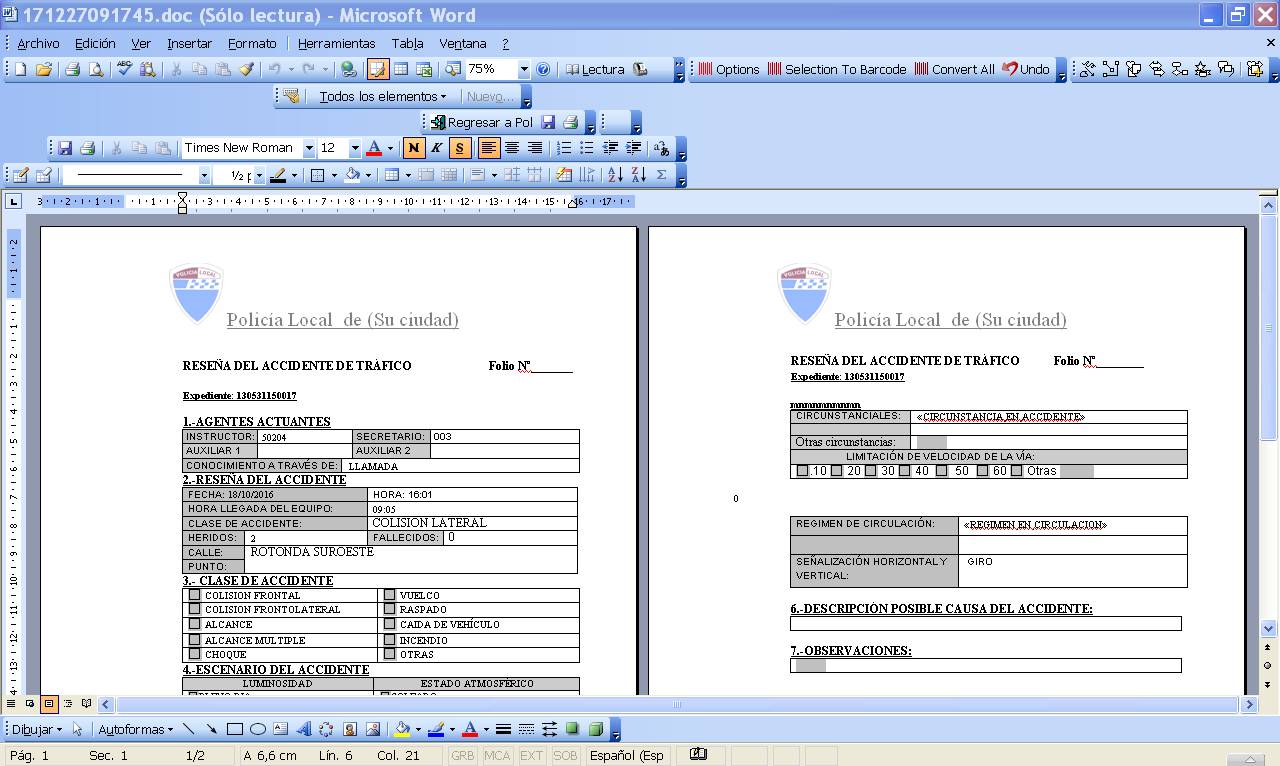Open the line style dropdown

point(204,175)
